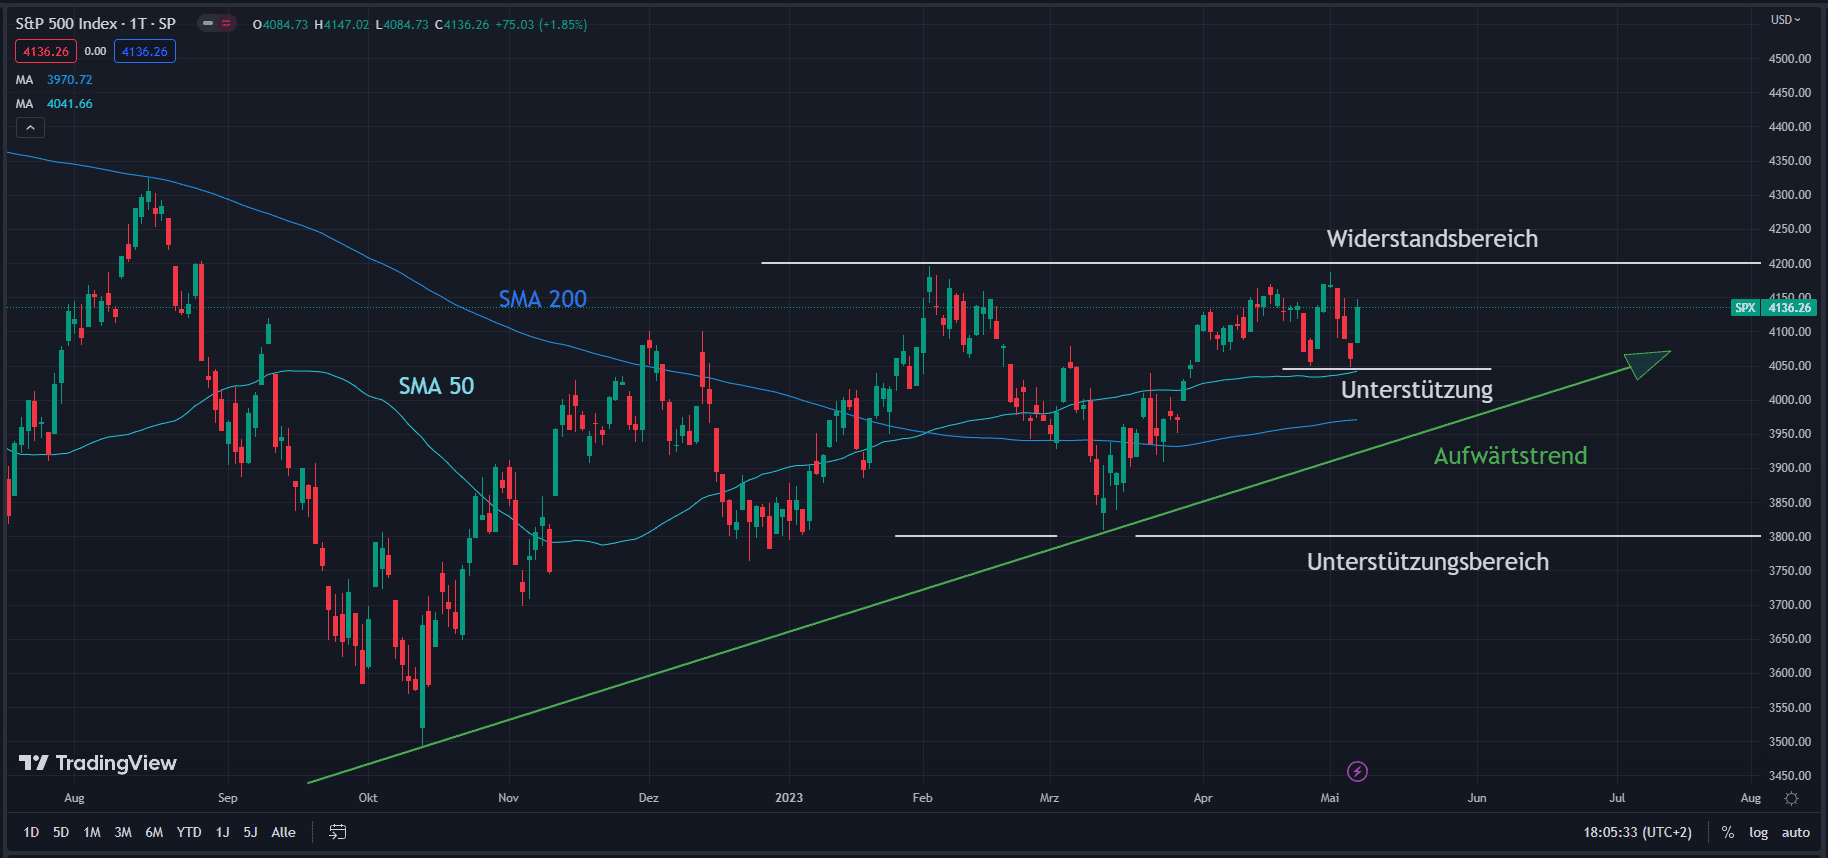
Task: Click the Okt label on time axis
Action: (x=368, y=798)
